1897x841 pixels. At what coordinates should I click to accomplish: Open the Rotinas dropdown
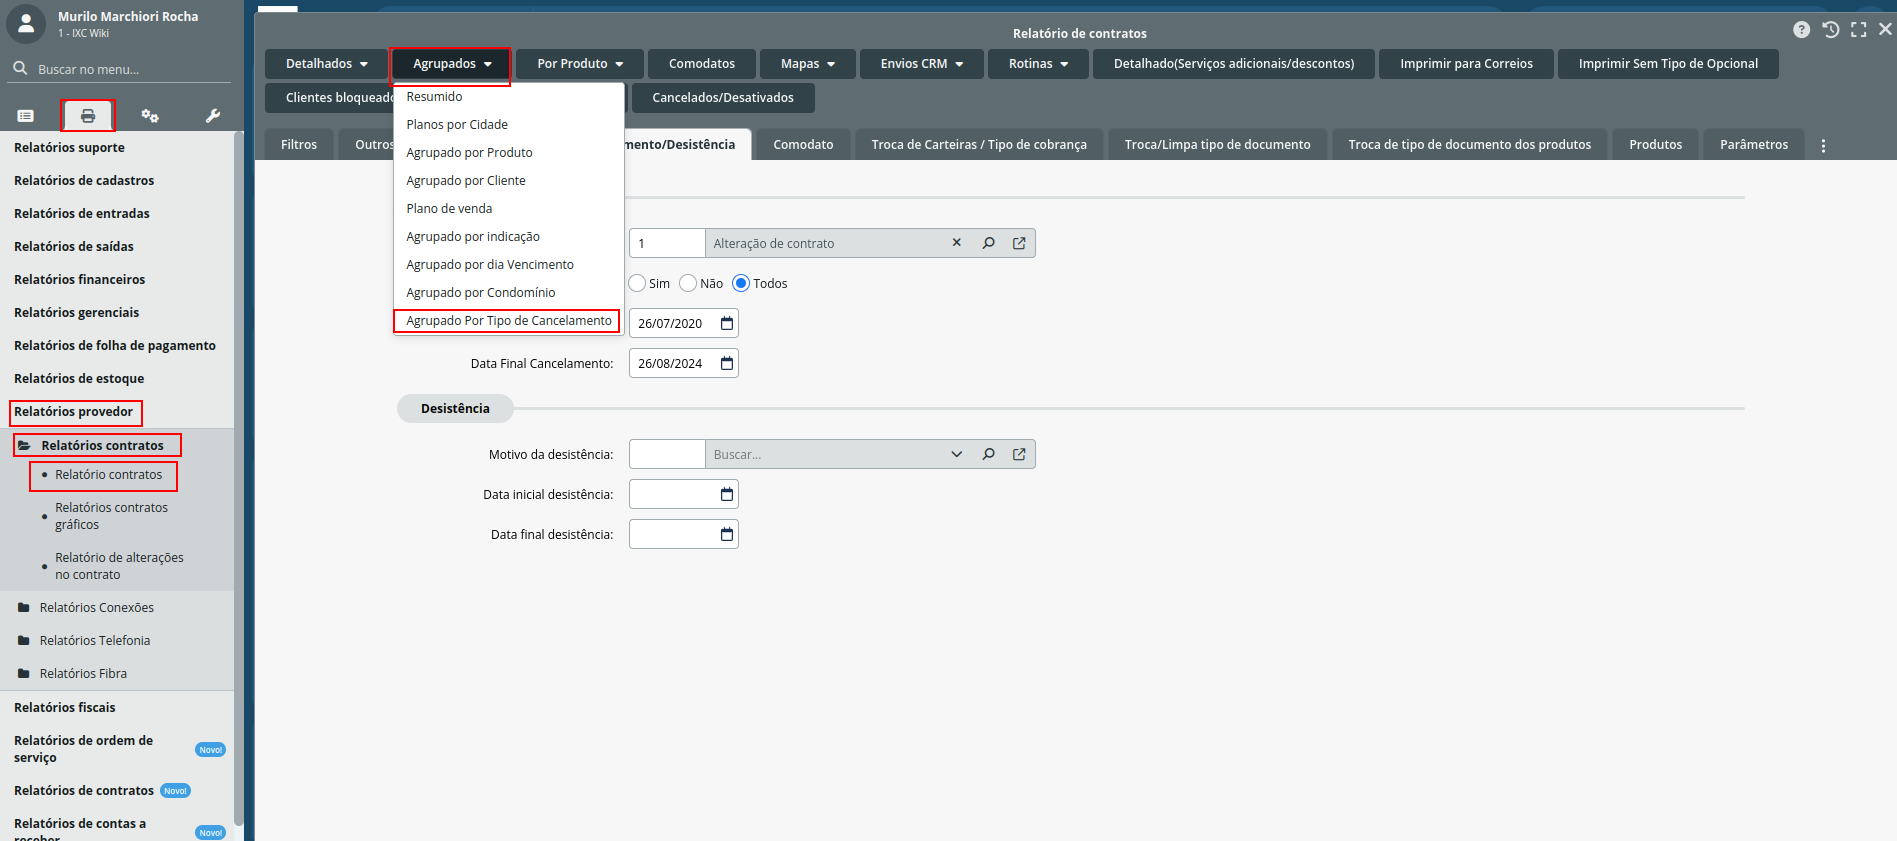(1038, 64)
